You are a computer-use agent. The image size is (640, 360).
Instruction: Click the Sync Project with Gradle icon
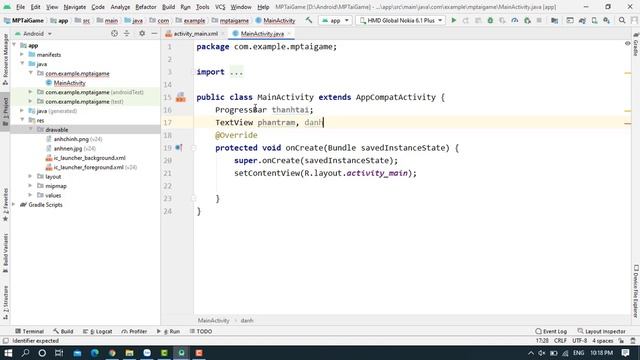click(x=582, y=20)
